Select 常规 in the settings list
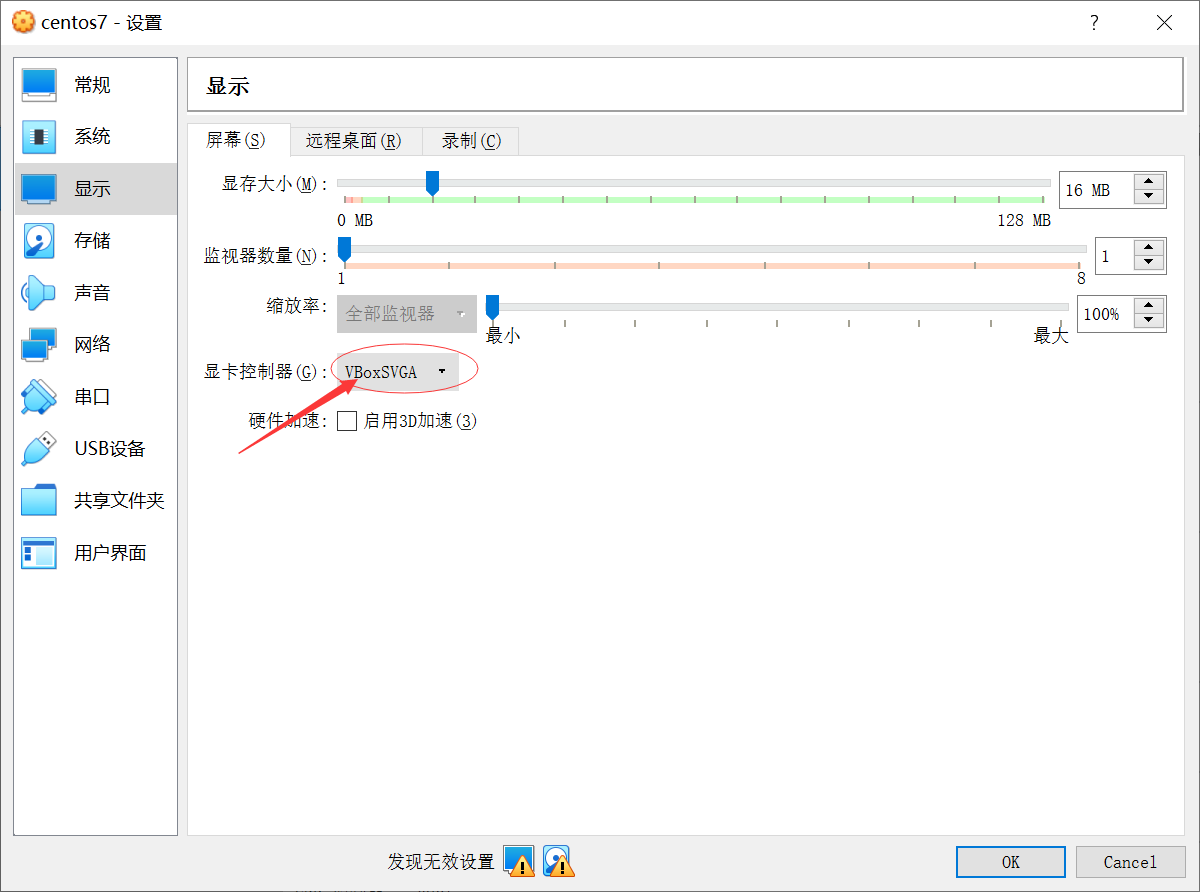Viewport: 1200px width, 892px height. (96, 85)
